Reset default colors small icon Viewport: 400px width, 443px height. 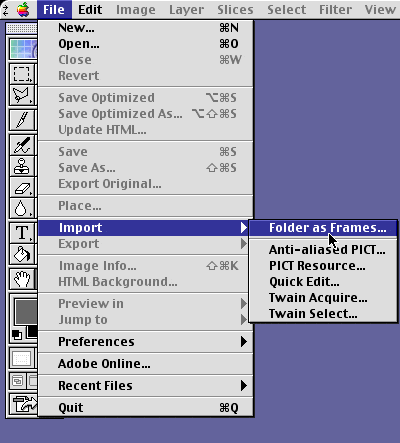16,334
